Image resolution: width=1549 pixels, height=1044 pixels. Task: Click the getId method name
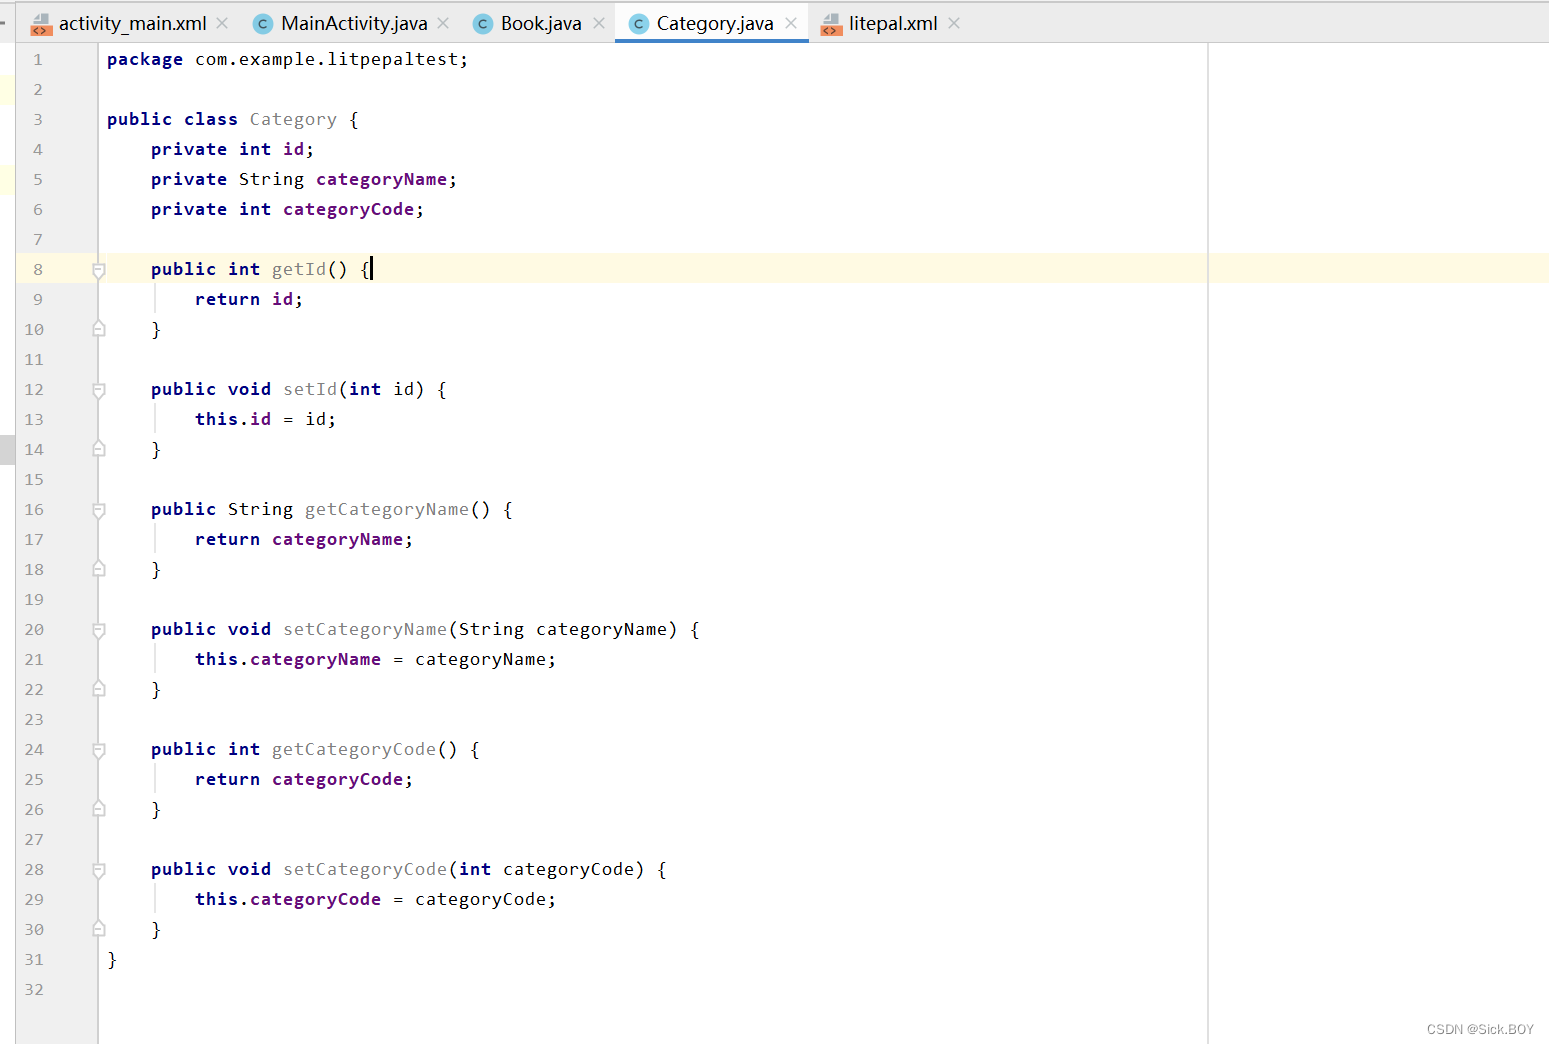299,269
